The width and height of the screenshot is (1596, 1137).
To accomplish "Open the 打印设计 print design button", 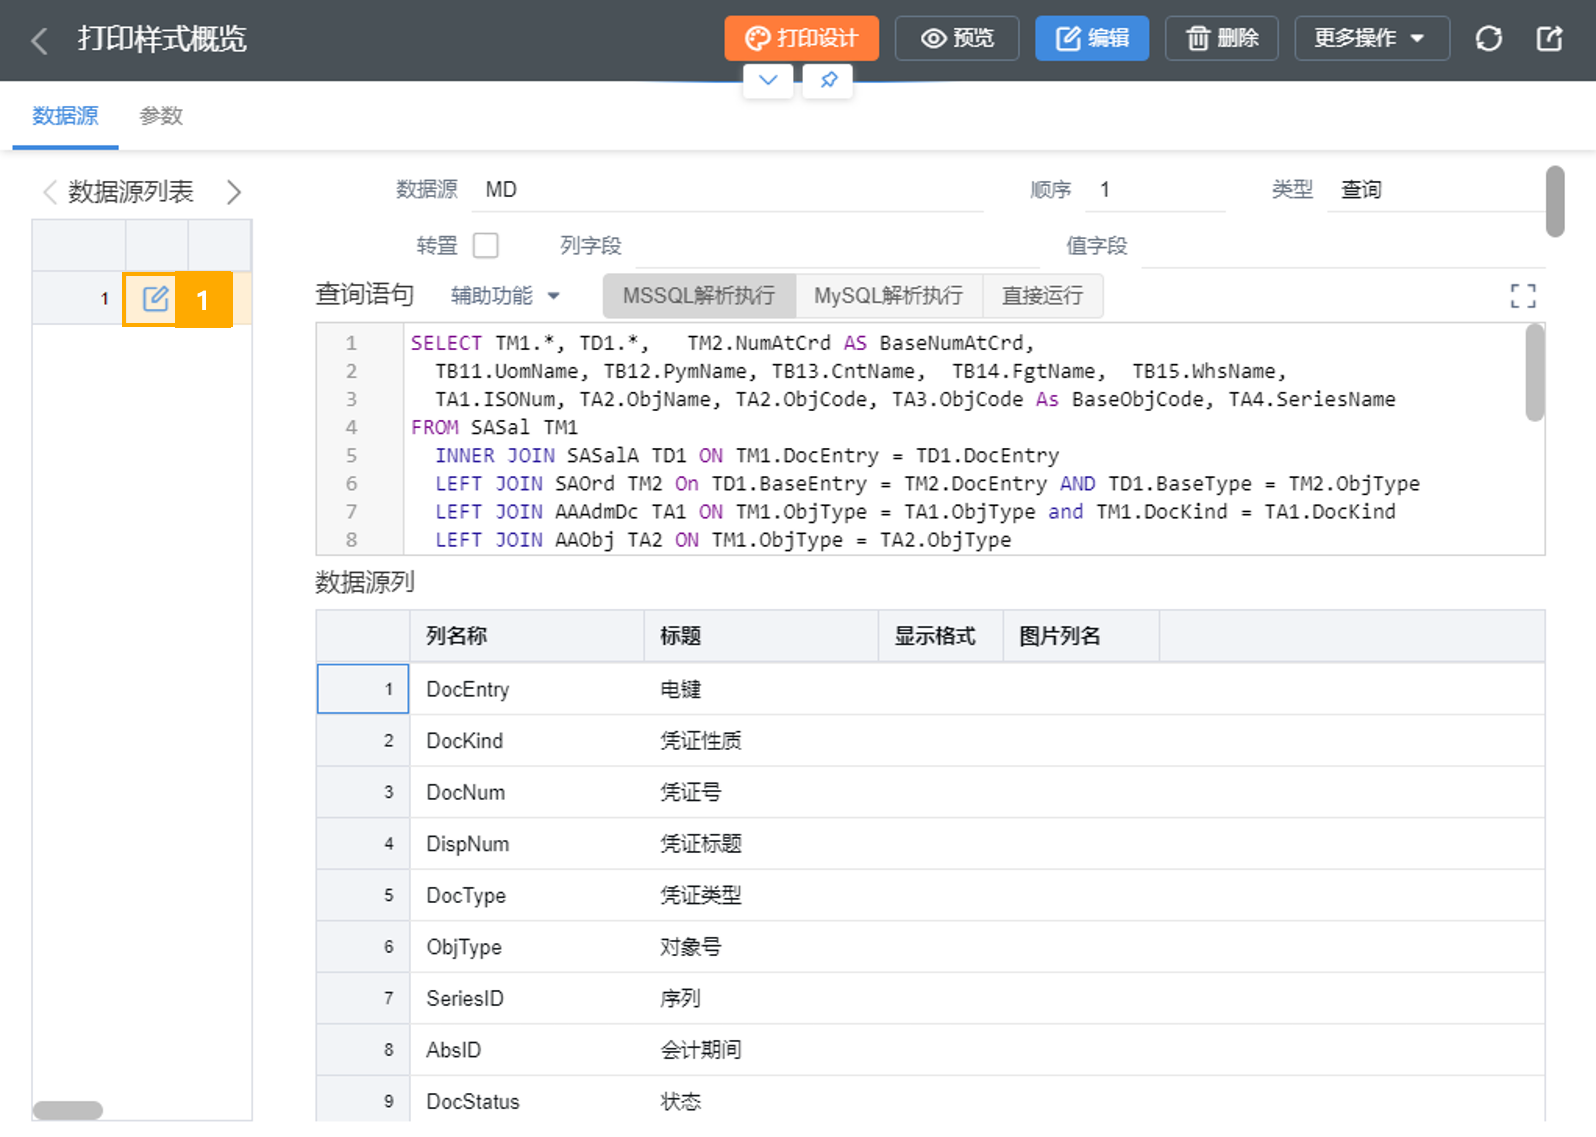I will click(x=801, y=38).
